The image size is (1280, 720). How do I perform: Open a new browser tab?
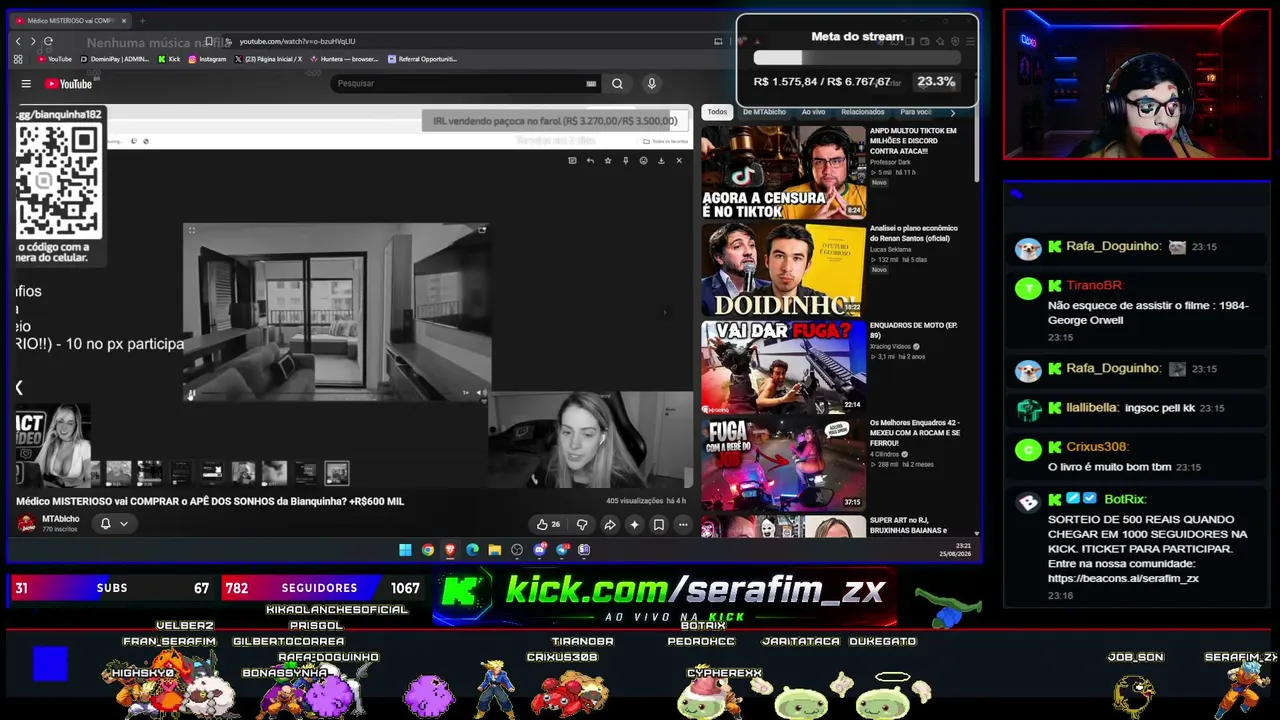(142, 20)
